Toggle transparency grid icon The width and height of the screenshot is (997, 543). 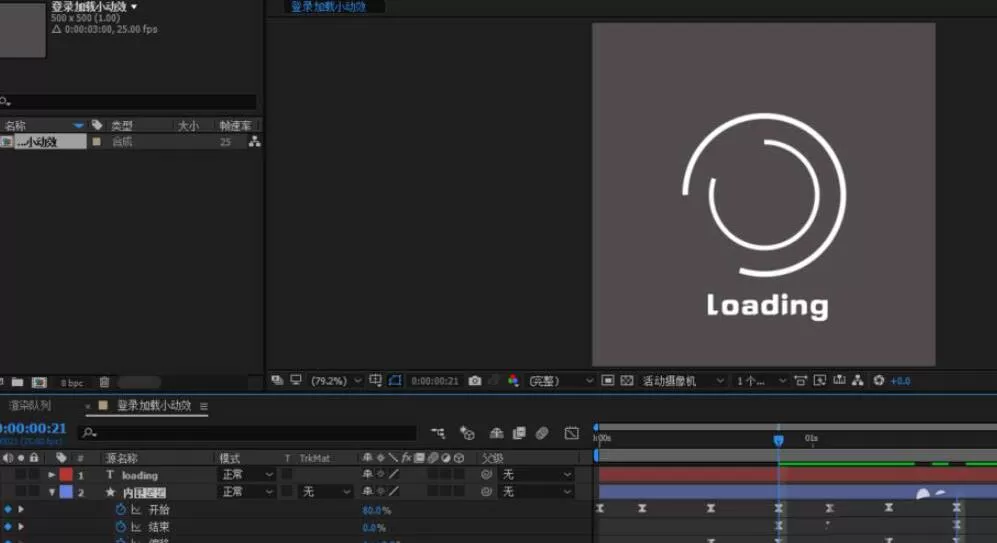pos(627,380)
